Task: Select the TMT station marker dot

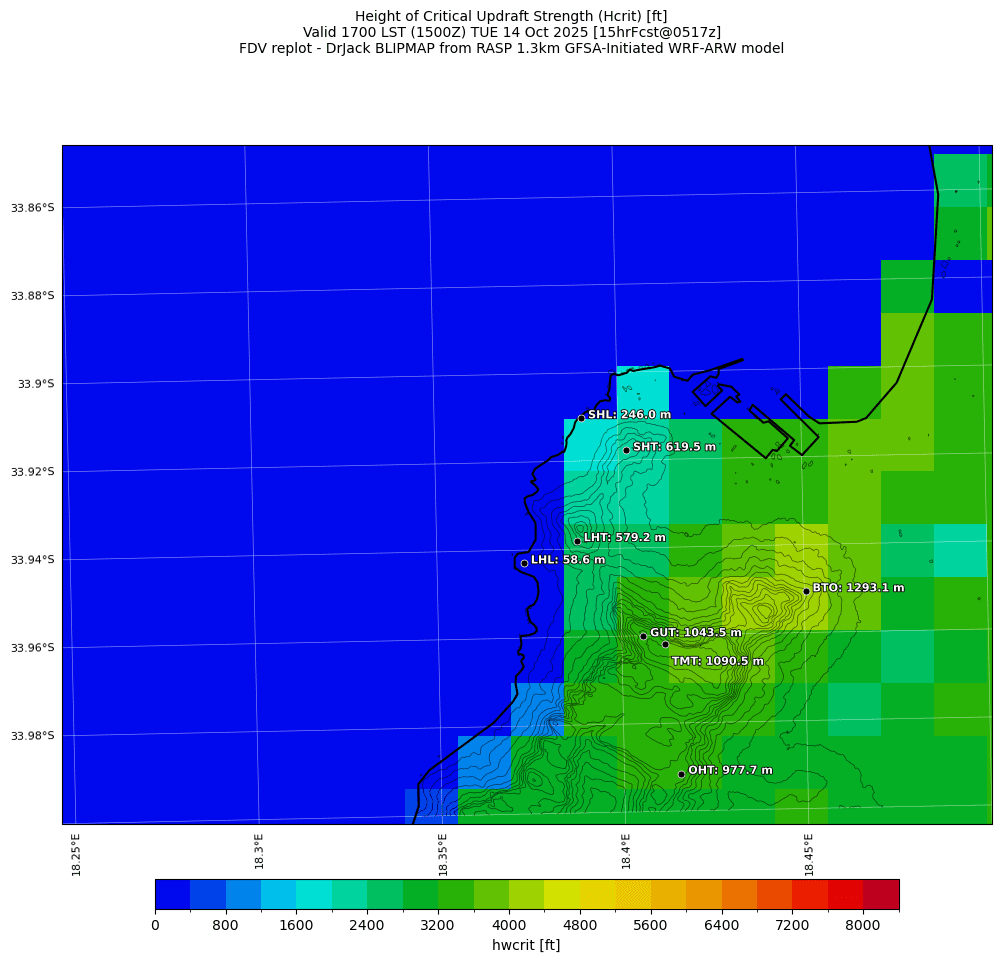Action: [x=665, y=644]
